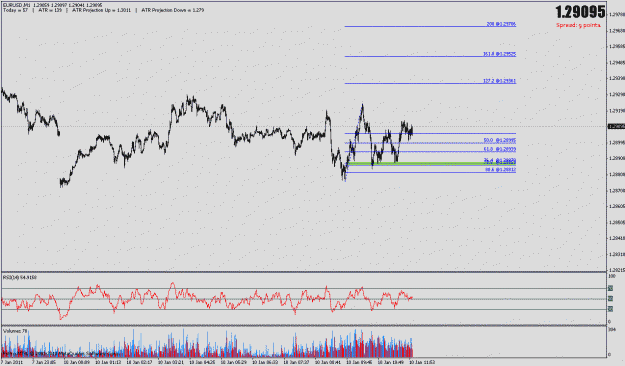Click the 161.8 Fibonacci extension level label
The height and width of the screenshot is (366, 625).
(x=499, y=54)
